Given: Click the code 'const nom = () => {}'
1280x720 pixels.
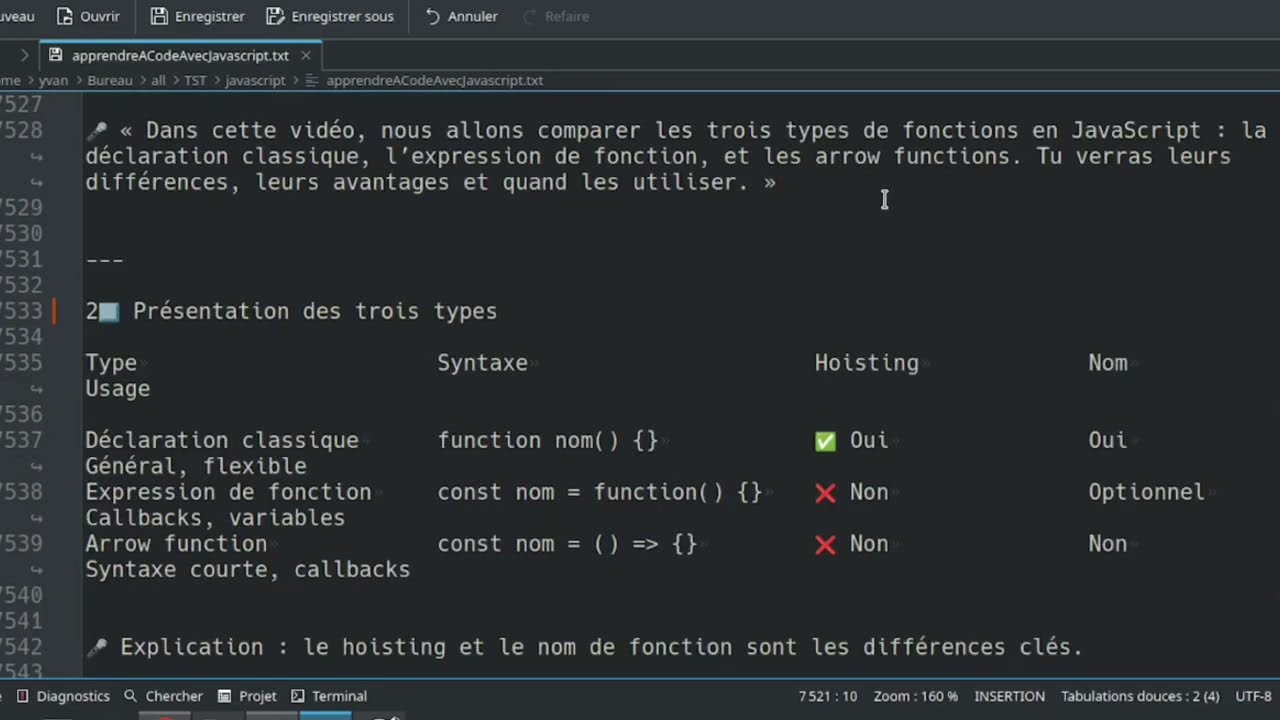Looking at the screenshot, I should (567, 544).
